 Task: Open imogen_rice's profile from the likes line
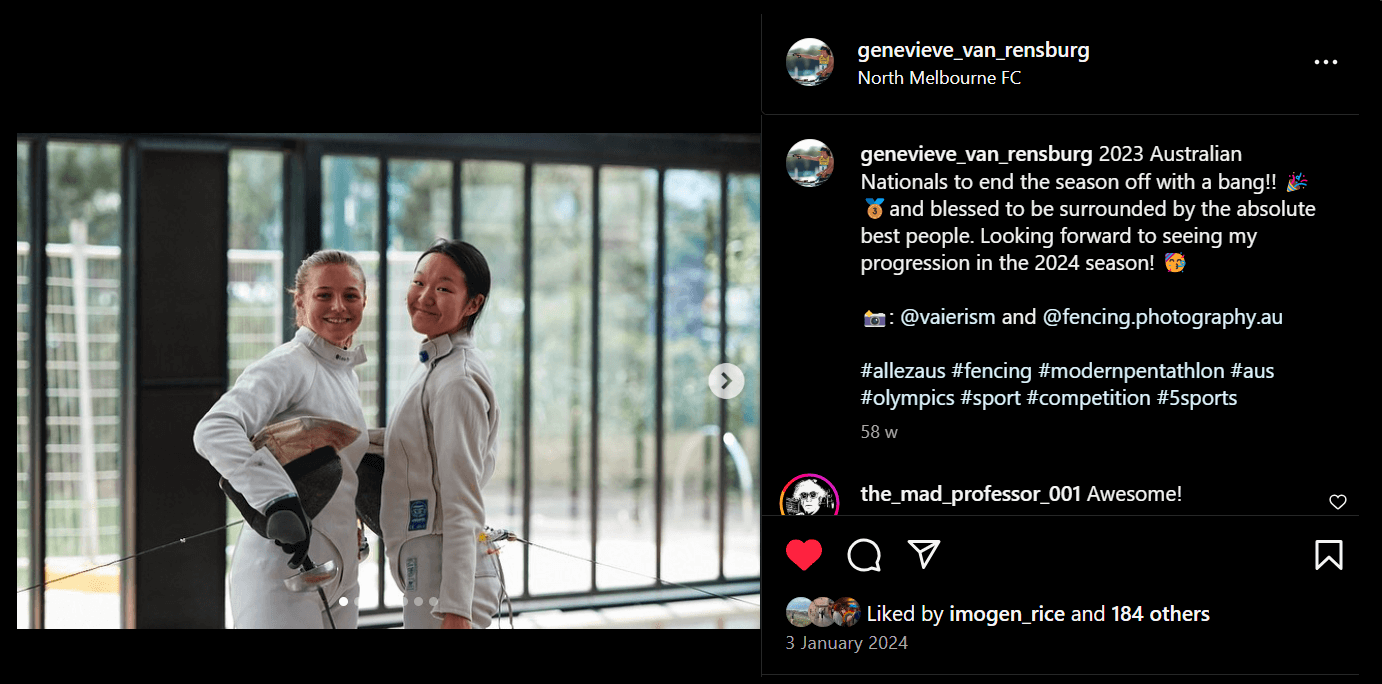pyautogui.click(x=1007, y=614)
